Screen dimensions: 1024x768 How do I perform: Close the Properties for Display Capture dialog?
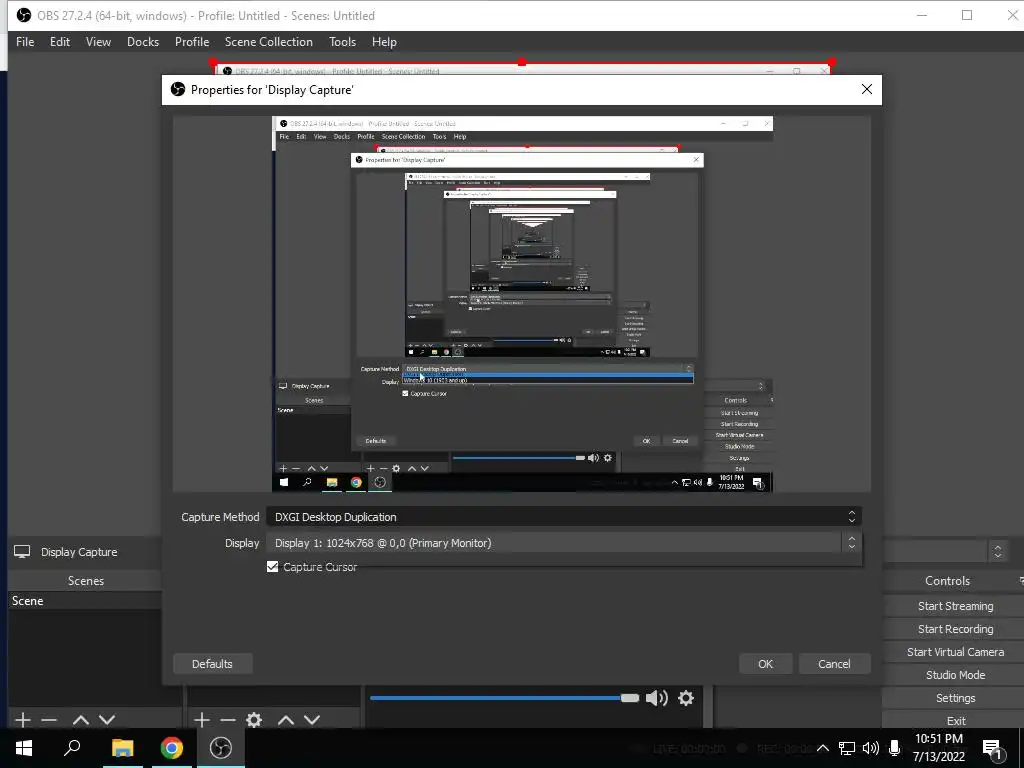pos(867,89)
